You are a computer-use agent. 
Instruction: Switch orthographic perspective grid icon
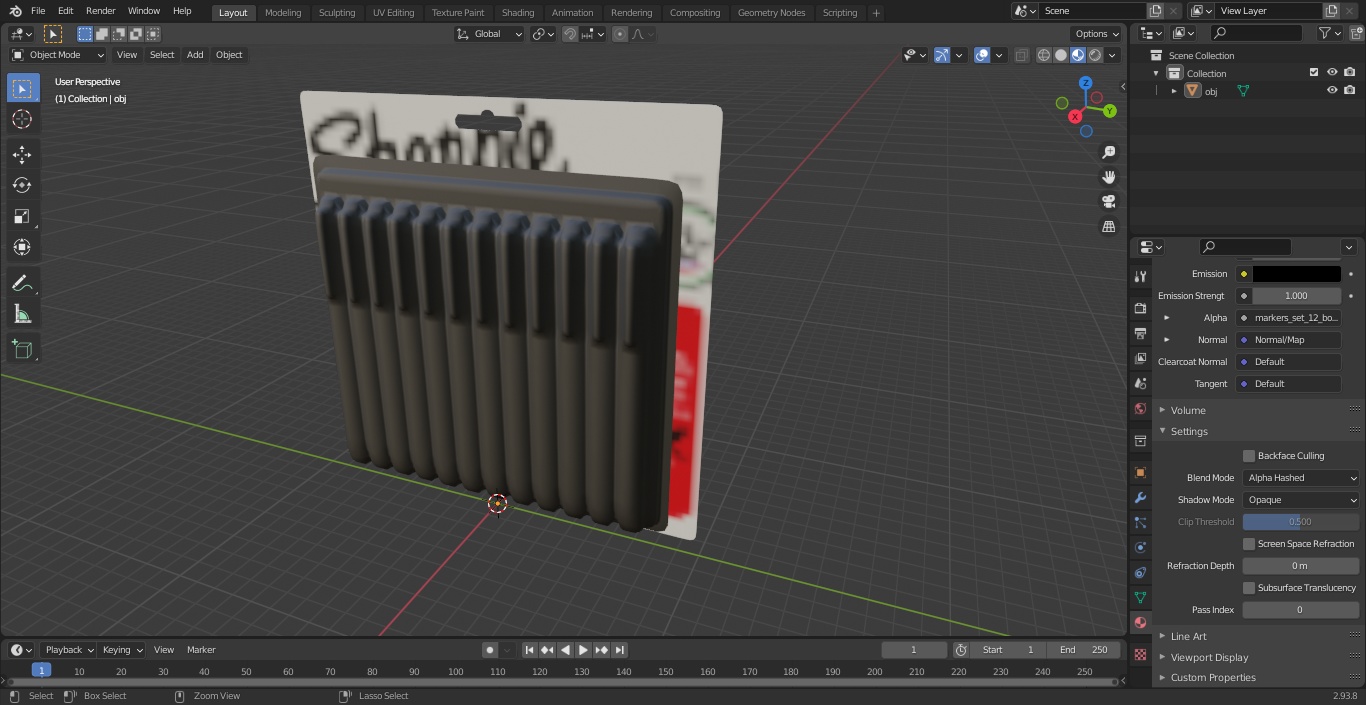[1109, 227]
